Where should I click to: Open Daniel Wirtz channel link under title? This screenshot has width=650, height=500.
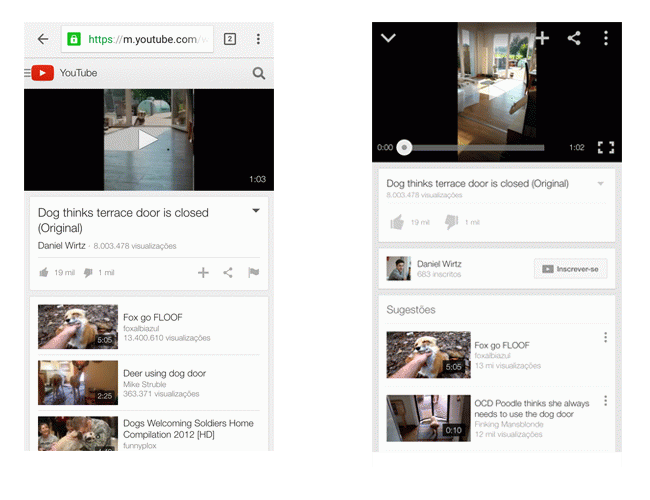(x=62, y=245)
